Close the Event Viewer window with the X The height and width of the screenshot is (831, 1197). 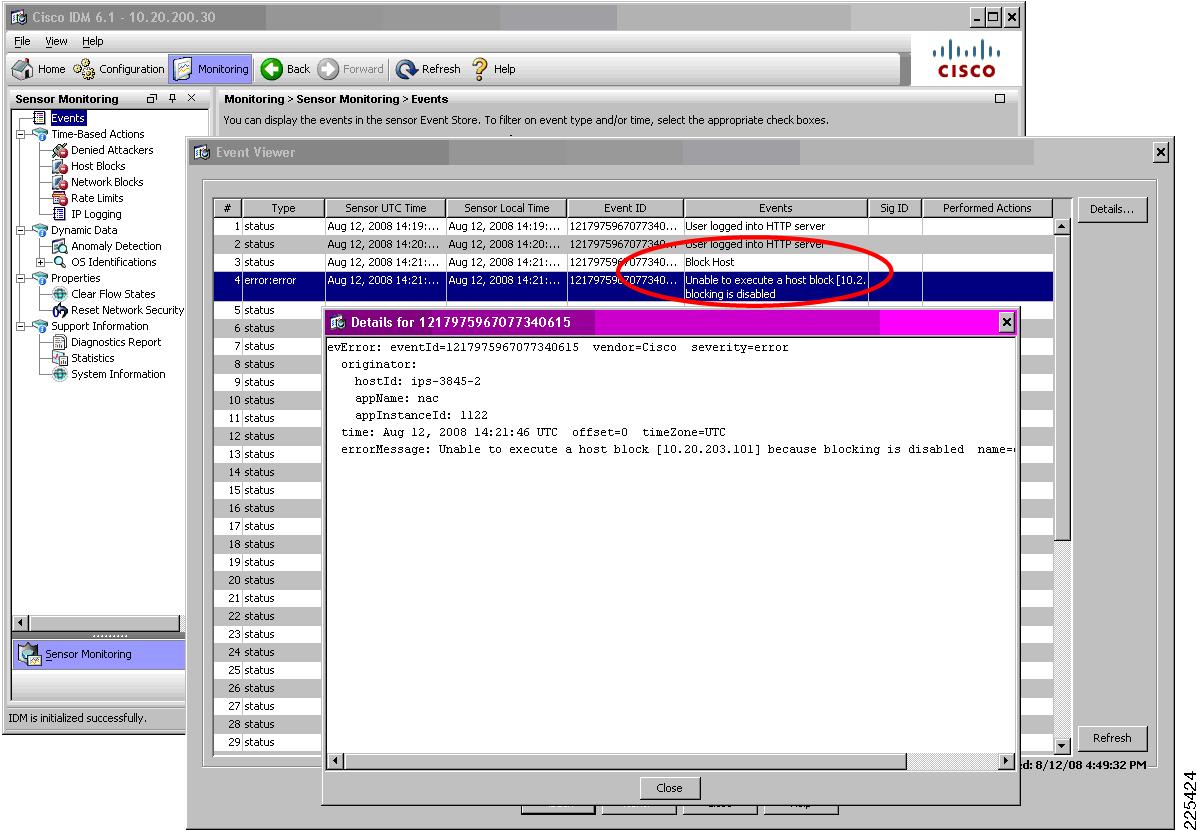(1160, 153)
